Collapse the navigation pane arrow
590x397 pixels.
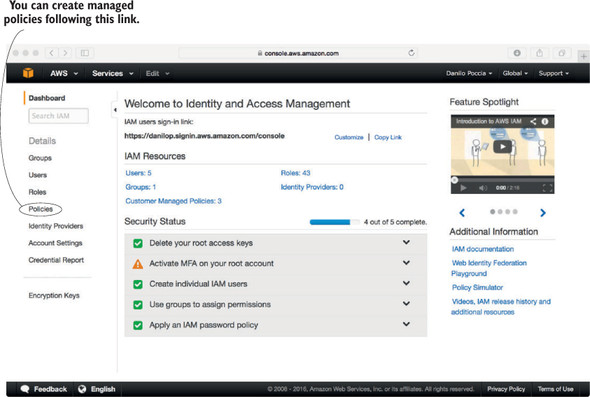click(115, 110)
